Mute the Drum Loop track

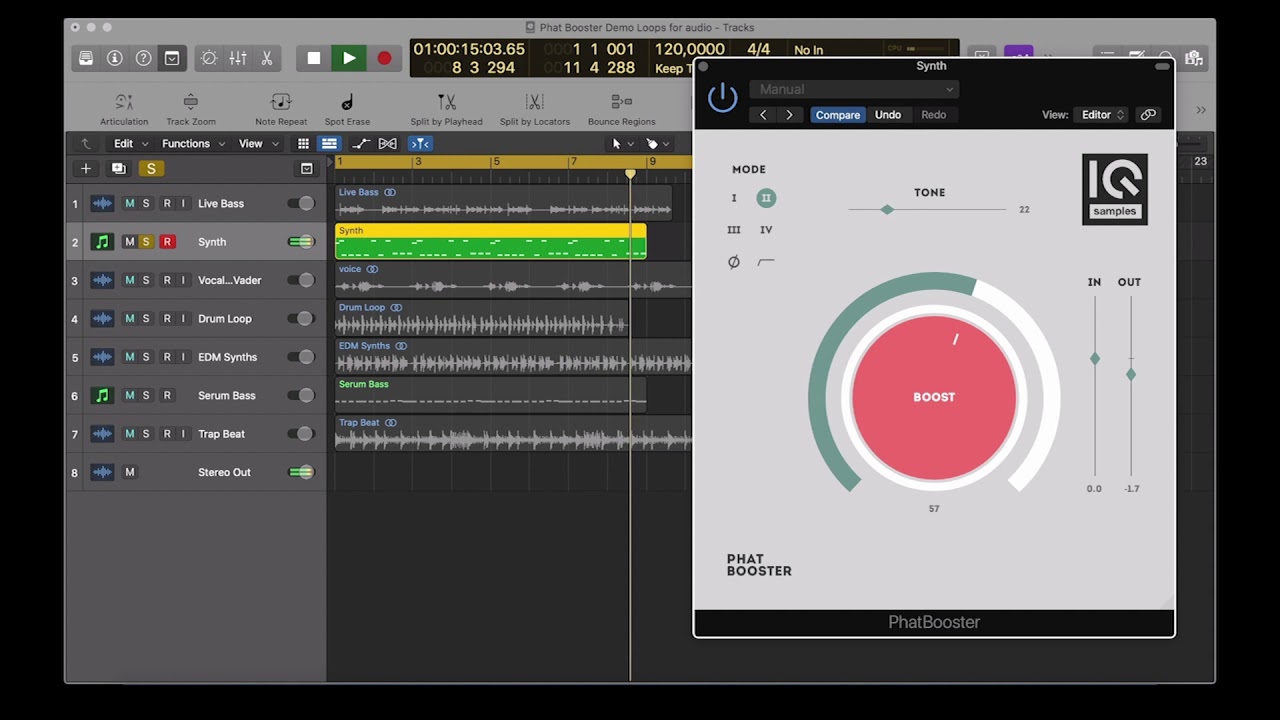pyautogui.click(x=129, y=319)
